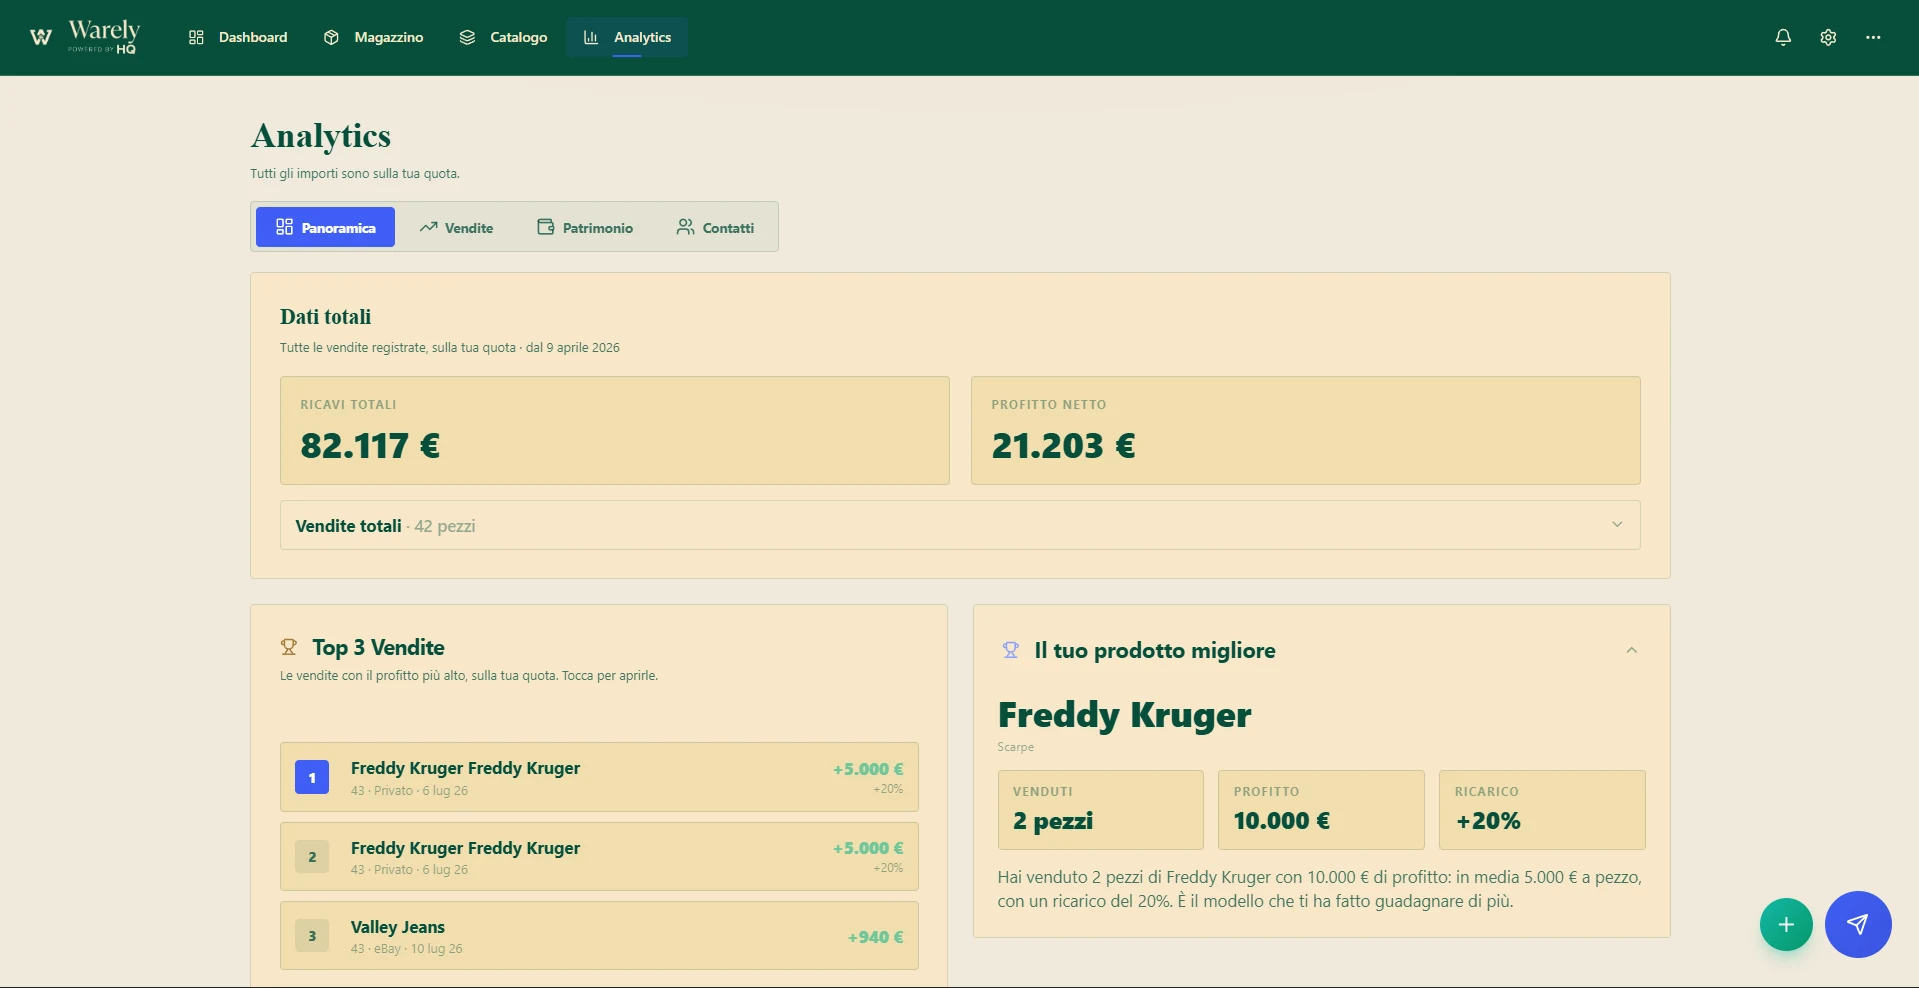Open the Catalogo nav item
Screen dimensions: 1919x988
pyautogui.click(x=503, y=37)
